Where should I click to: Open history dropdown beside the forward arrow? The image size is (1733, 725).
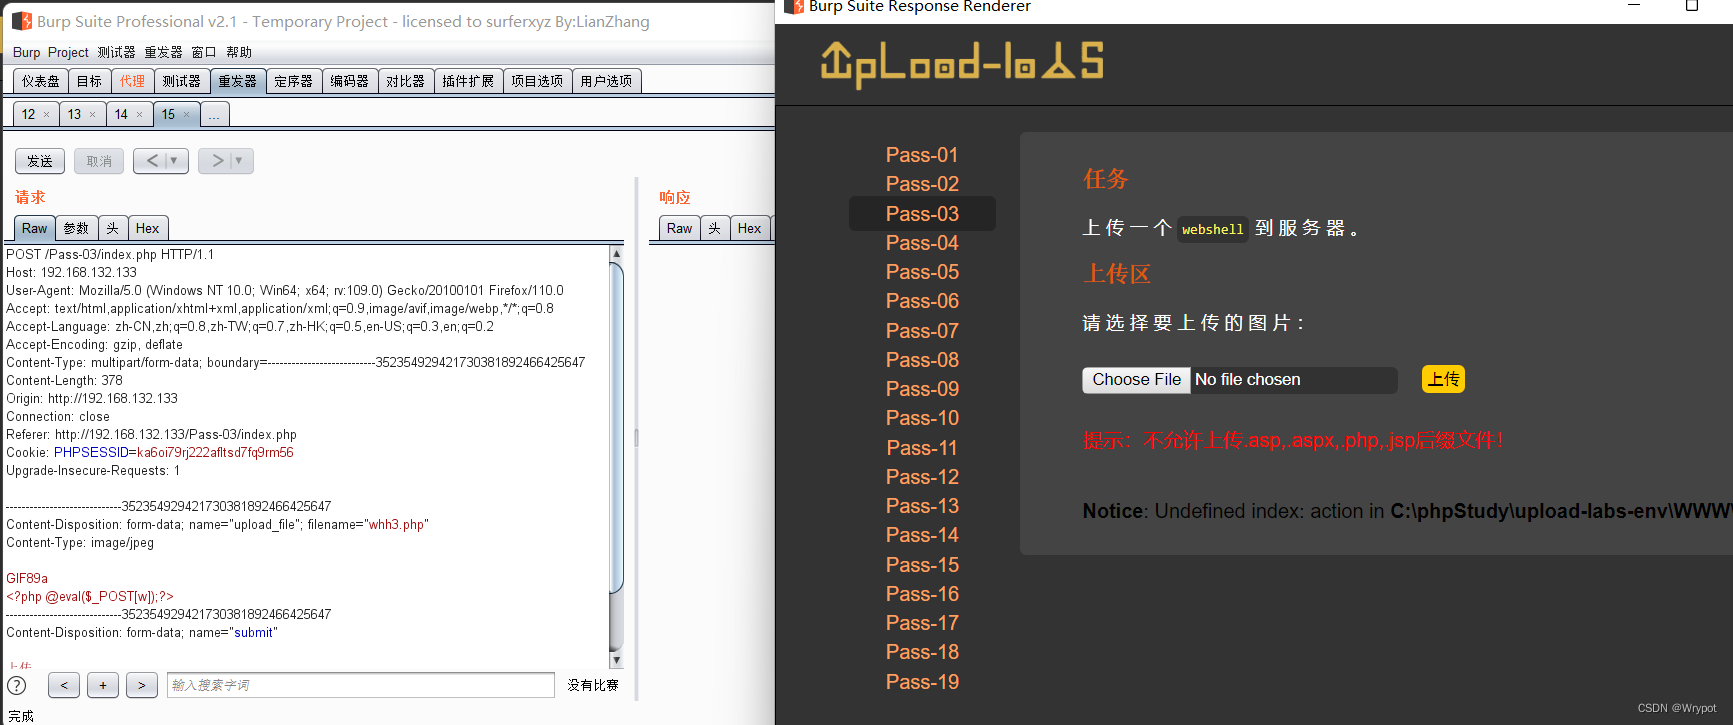point(240,161)
